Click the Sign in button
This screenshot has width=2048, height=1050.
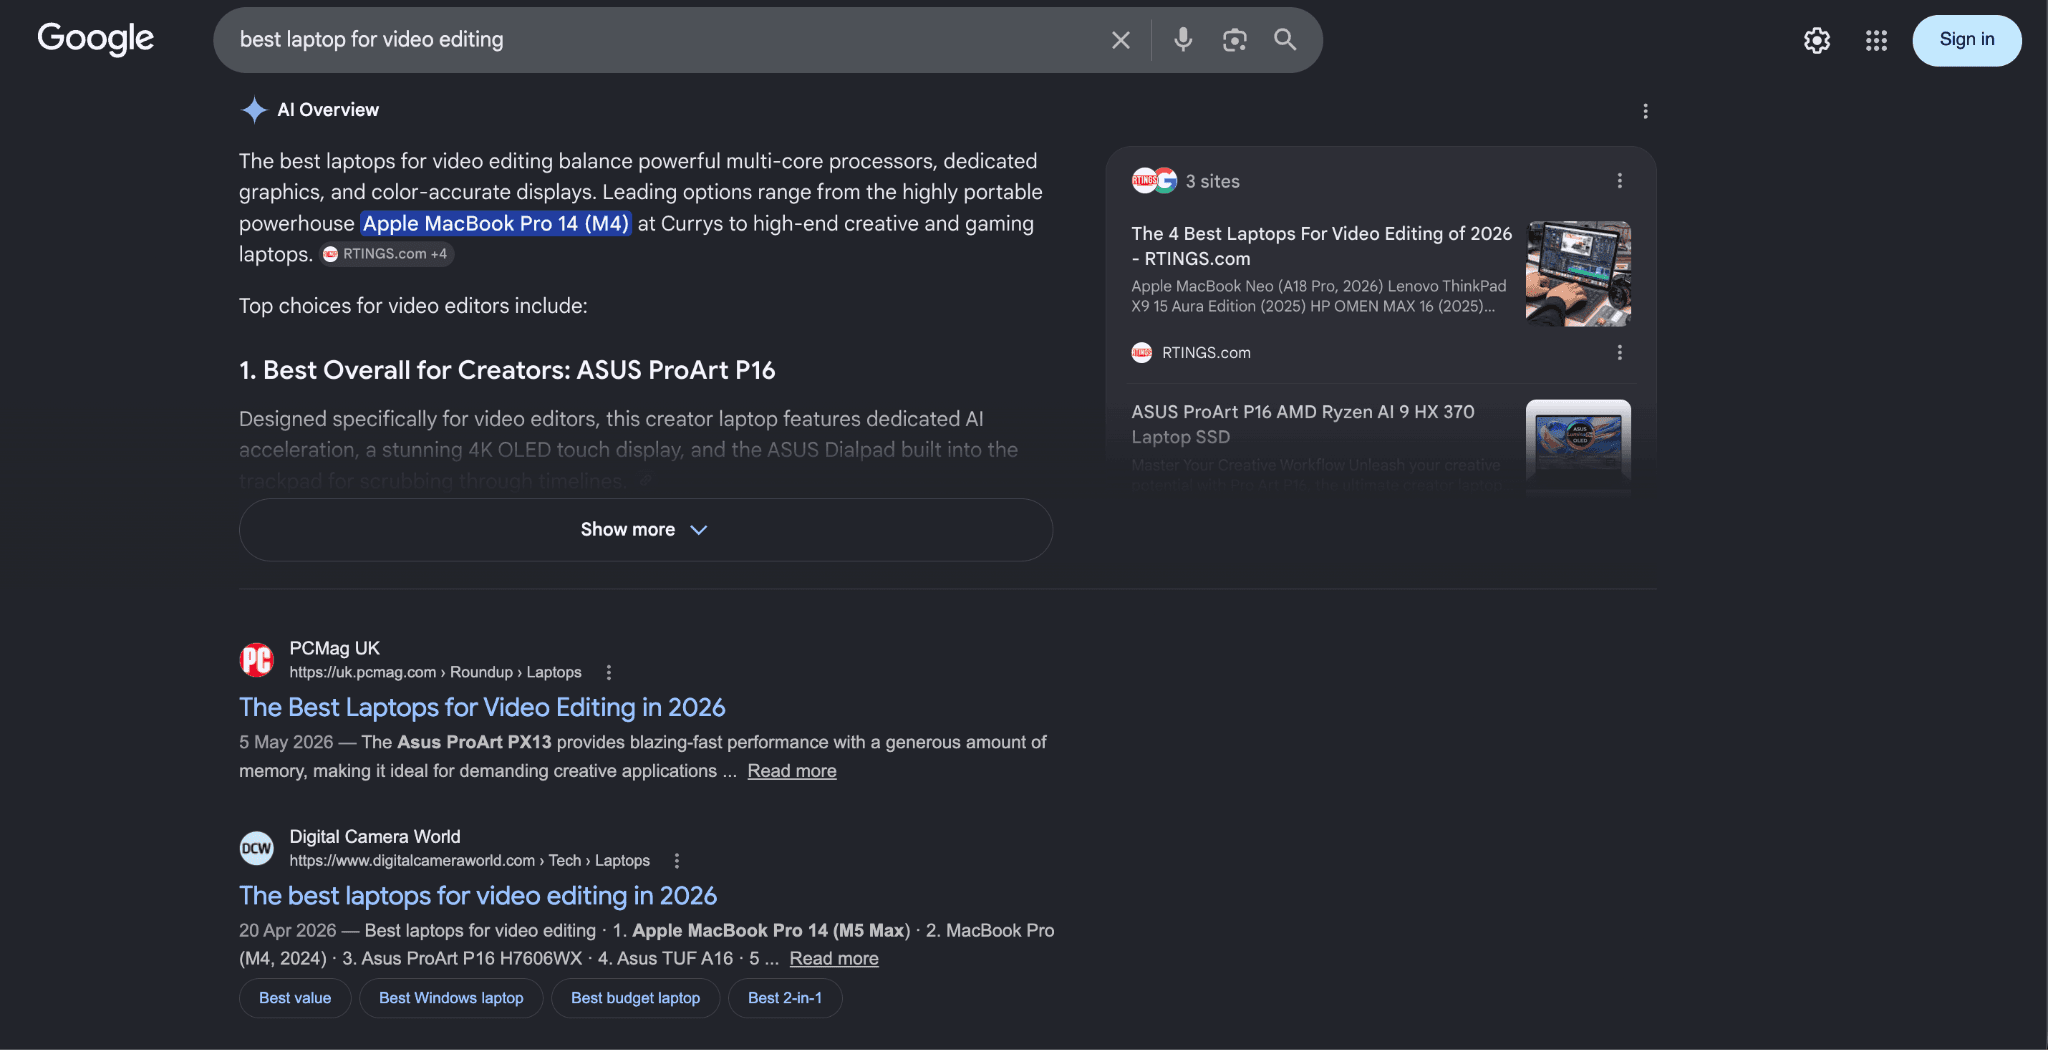click(1966, 40)
